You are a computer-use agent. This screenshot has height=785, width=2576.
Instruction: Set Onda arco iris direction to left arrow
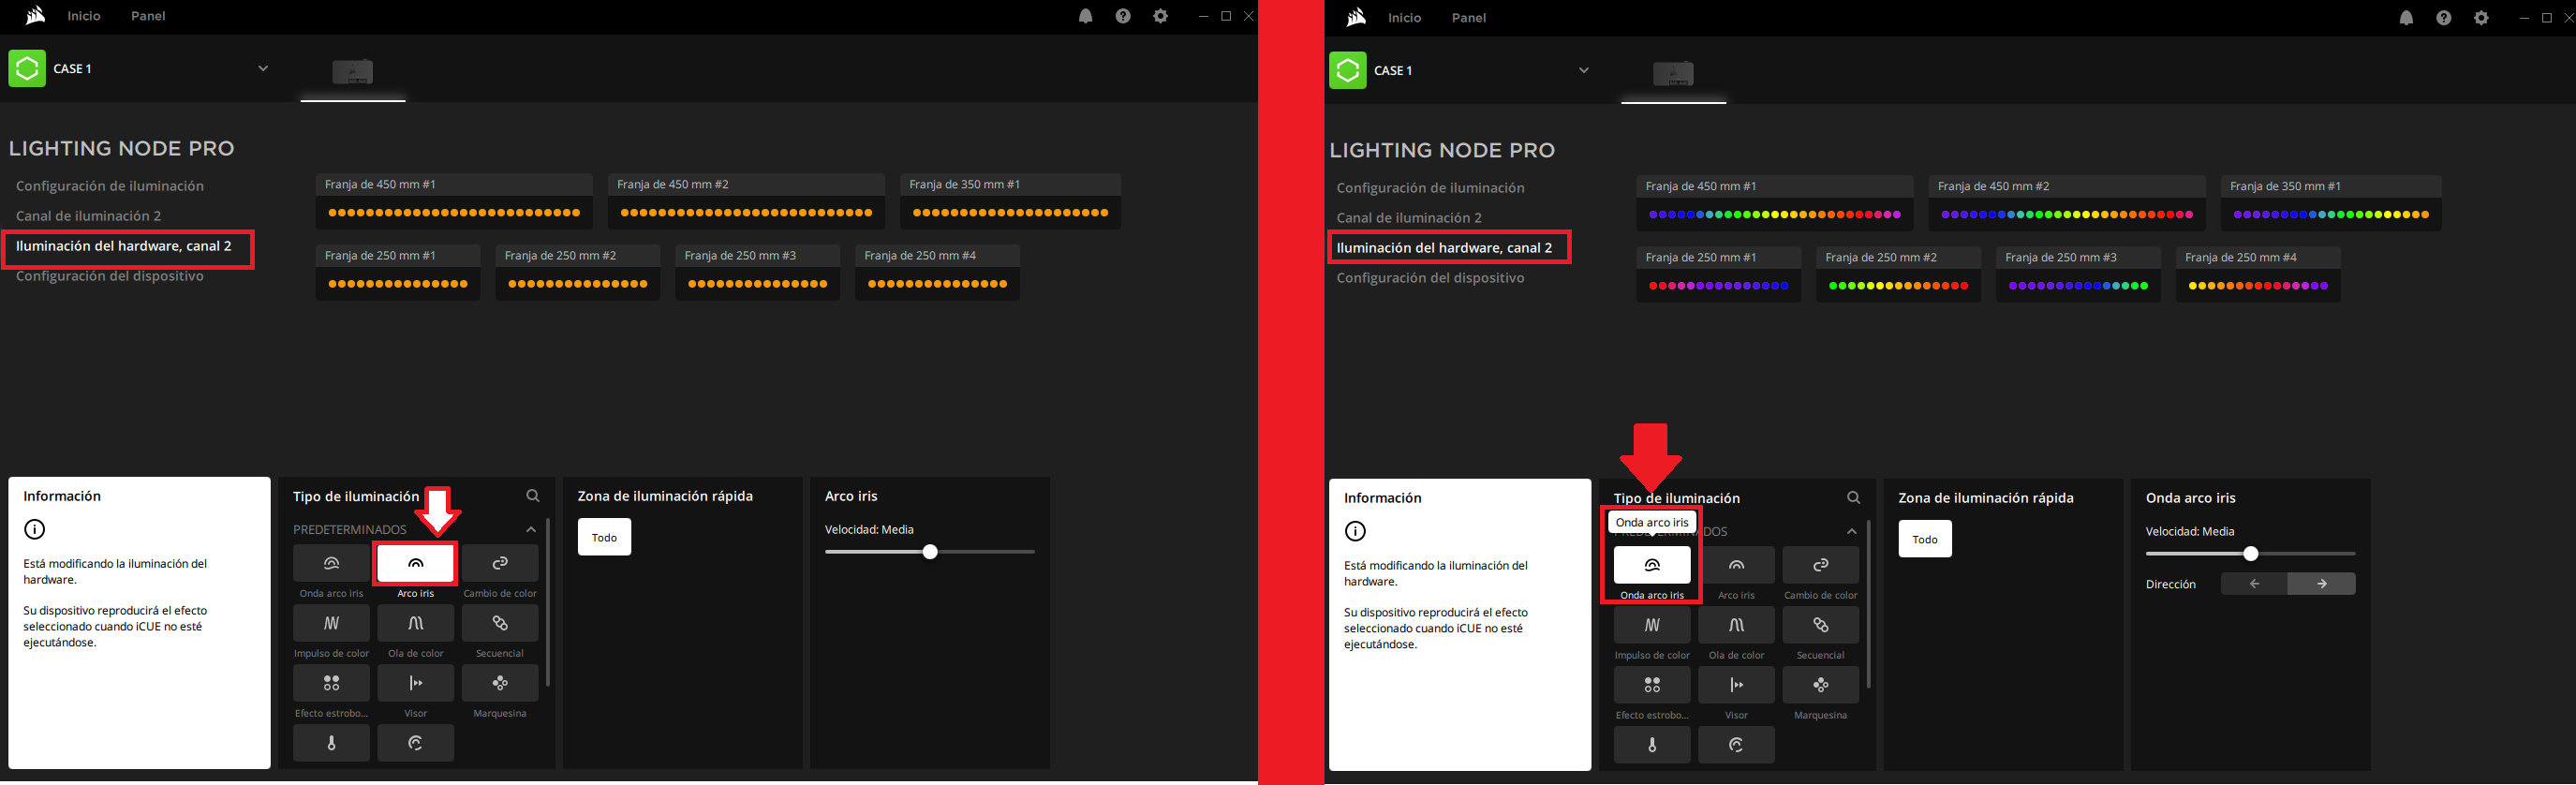point(2254,584)
